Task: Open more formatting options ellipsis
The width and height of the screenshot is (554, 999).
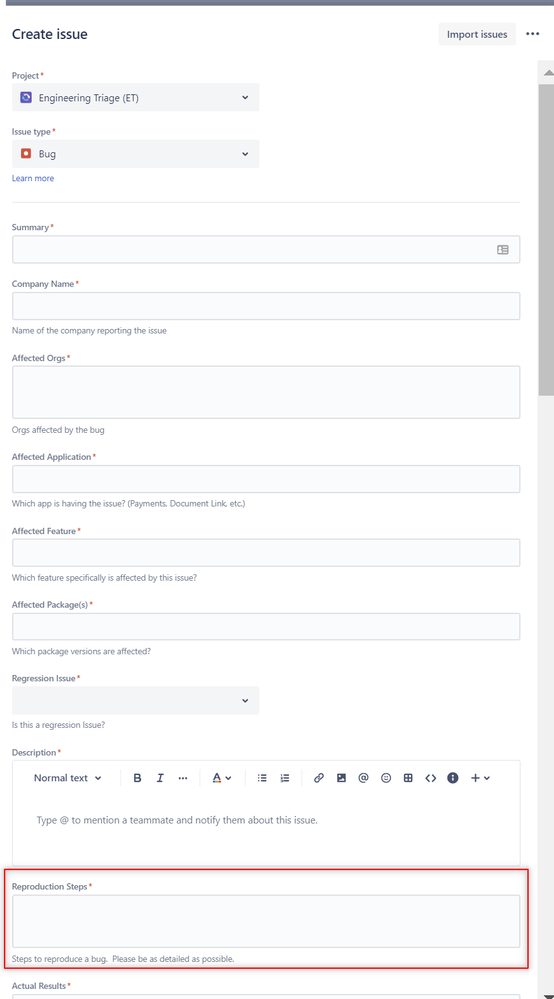Action: (183, 778)
